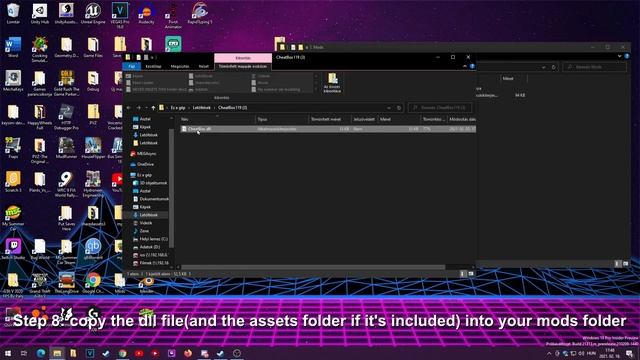The height and width of the screenshot is (360, 640).
Task: Open the Megosztás ribbon tab
Action: click(180, 66)
